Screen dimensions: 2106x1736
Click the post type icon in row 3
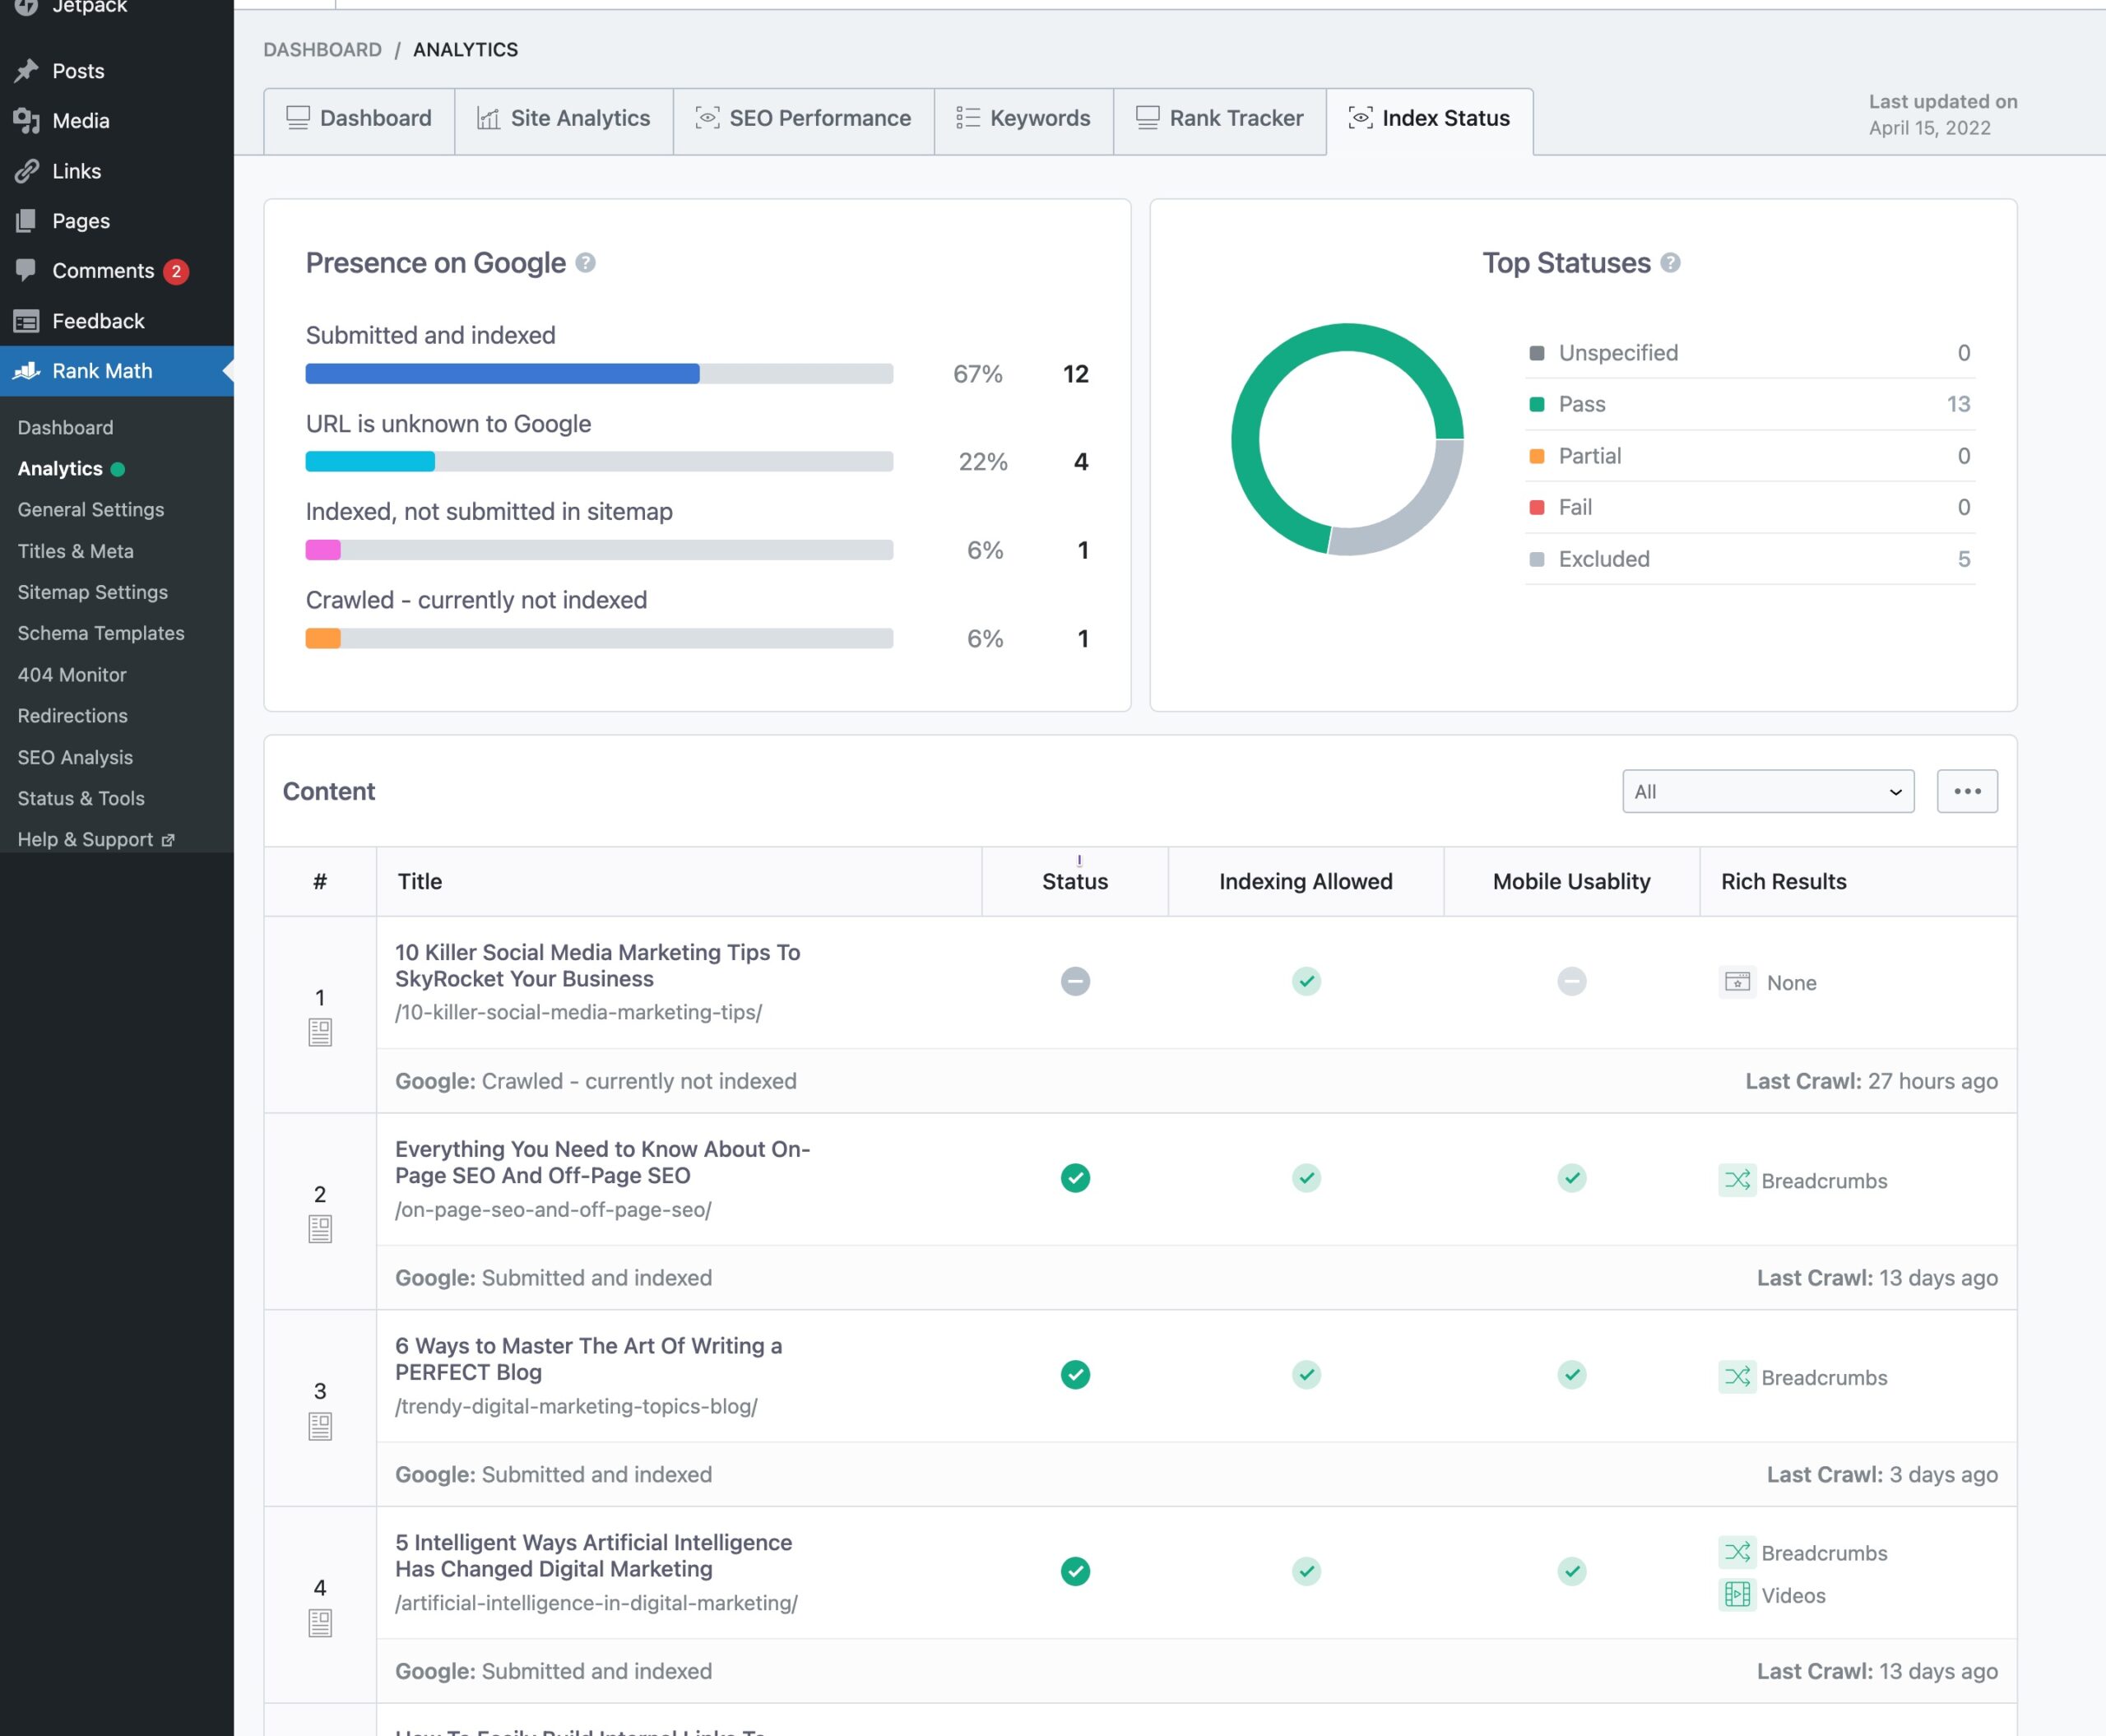(320, 1426)
